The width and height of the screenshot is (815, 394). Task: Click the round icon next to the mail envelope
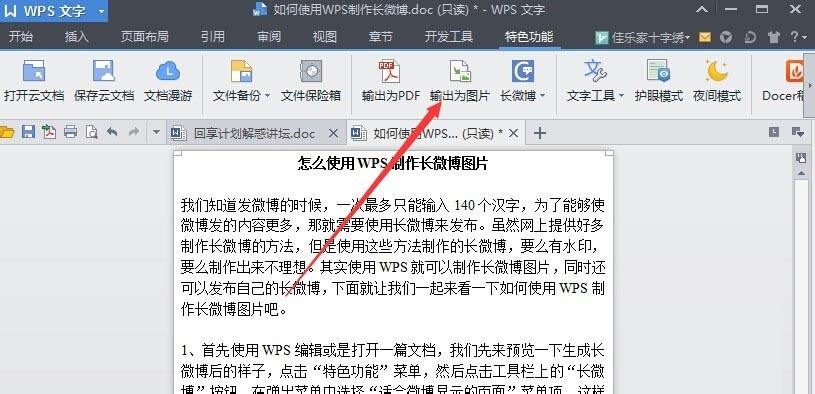tap(726, 37)
